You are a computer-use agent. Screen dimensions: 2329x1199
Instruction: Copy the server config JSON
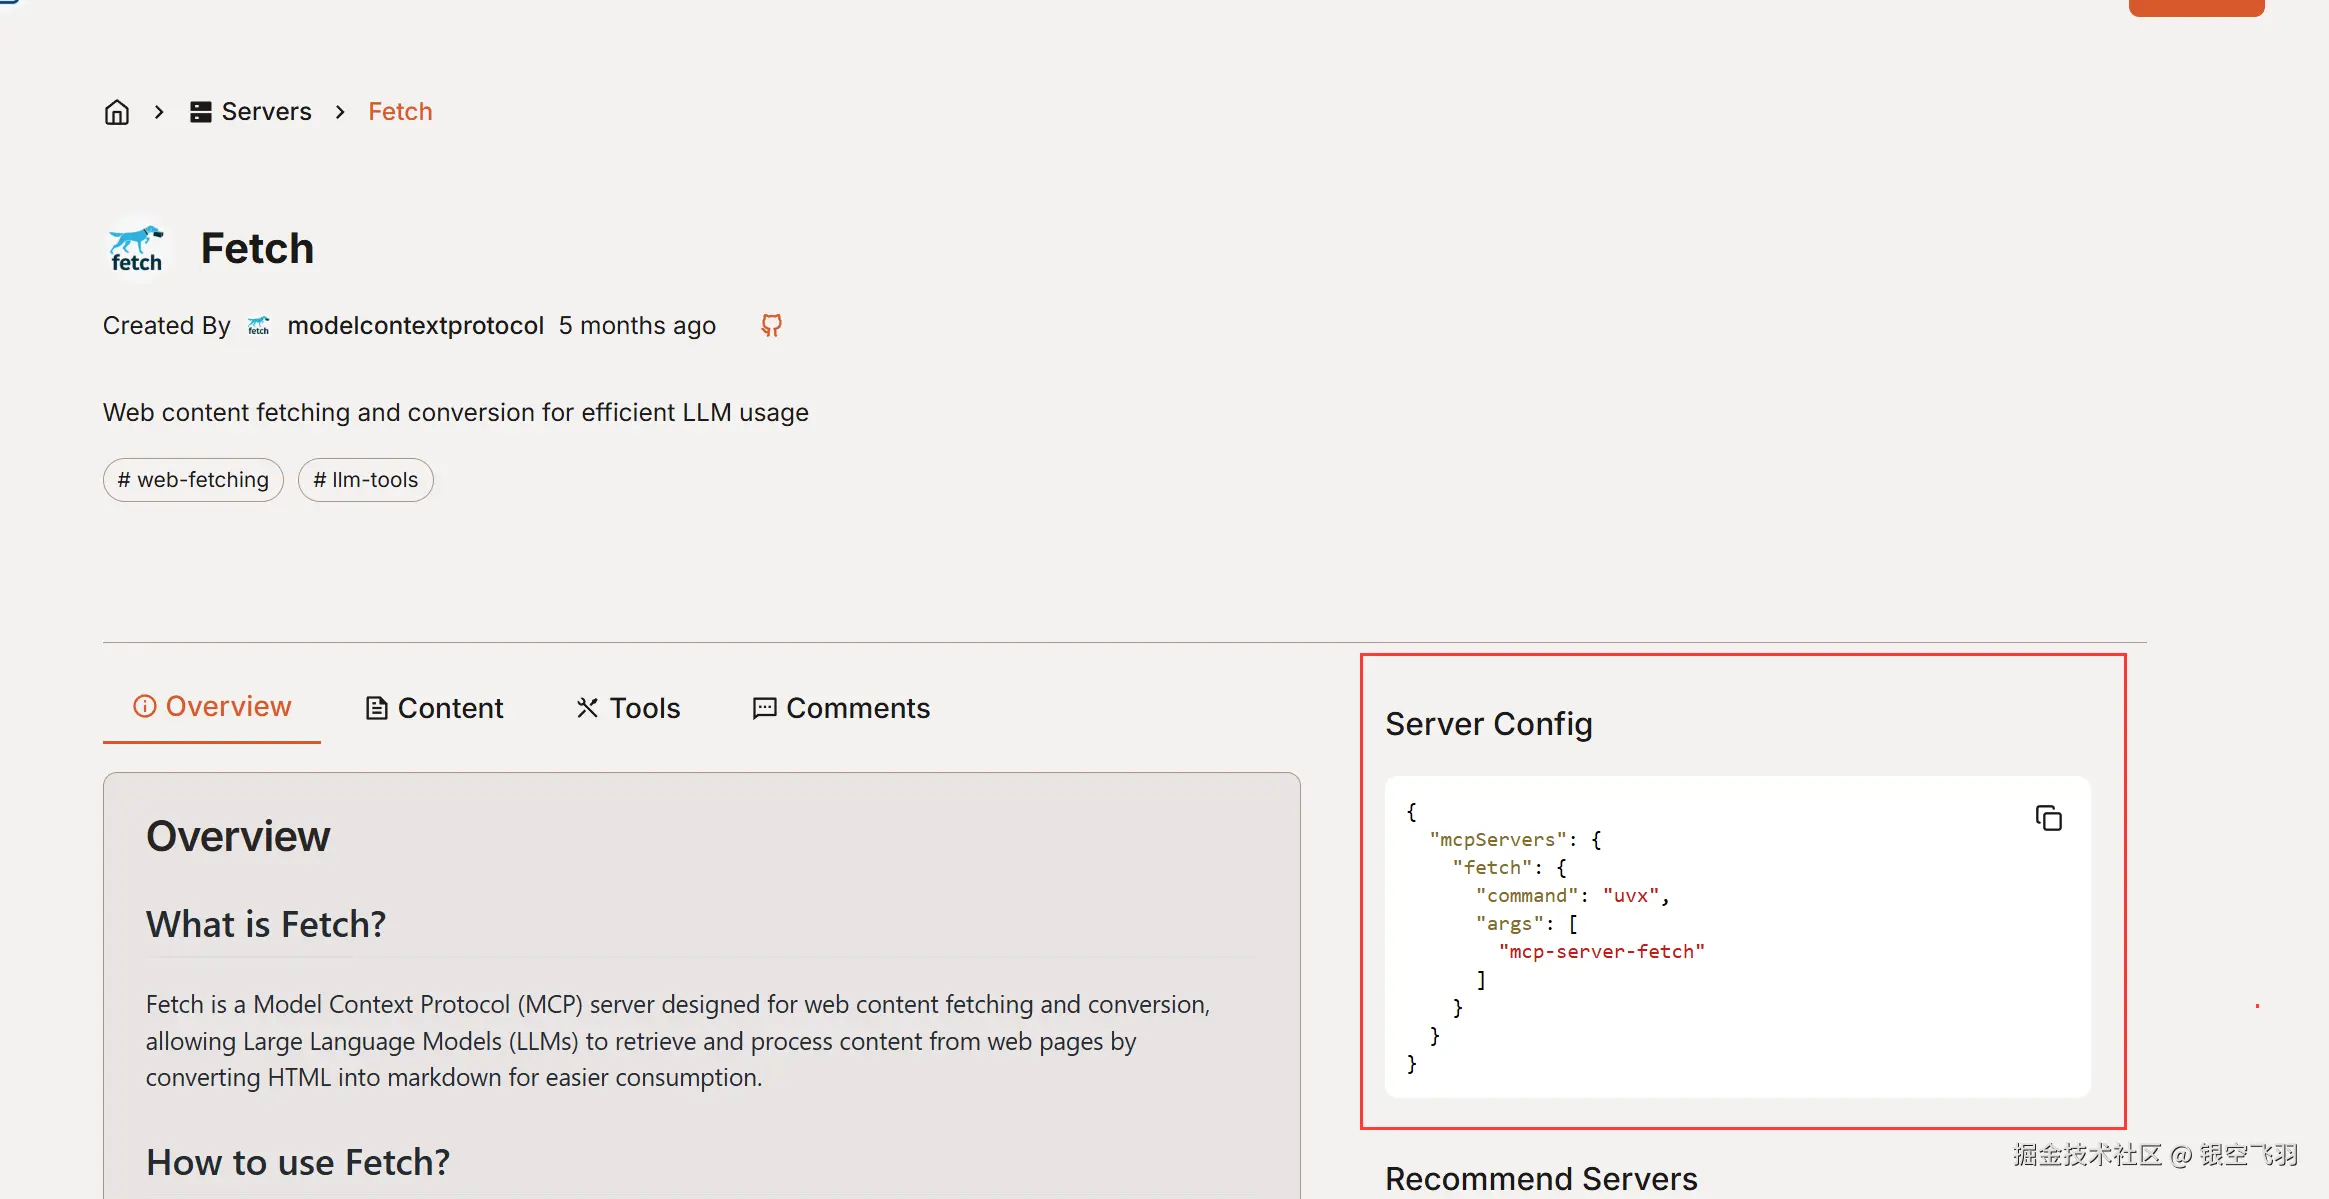tap(2048, 818)
